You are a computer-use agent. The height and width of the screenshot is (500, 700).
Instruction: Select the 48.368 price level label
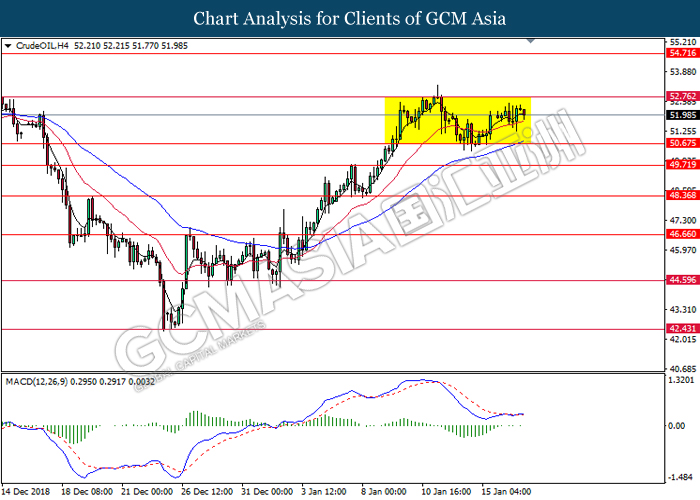(683, 196)
